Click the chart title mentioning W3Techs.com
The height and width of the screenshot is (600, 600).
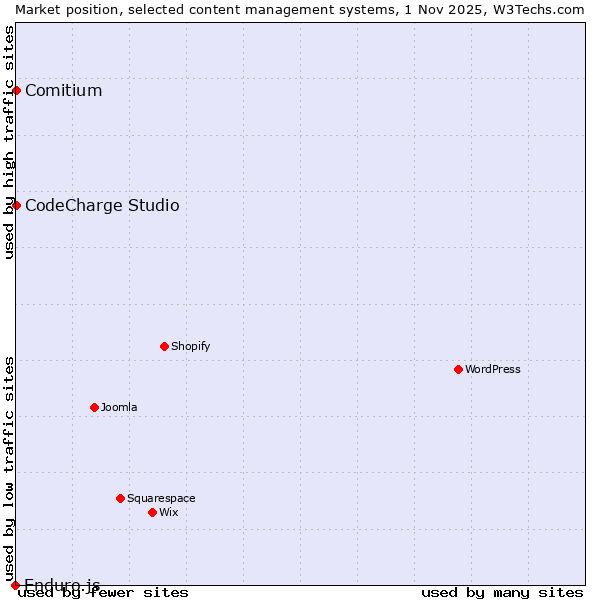click(300, 9)
